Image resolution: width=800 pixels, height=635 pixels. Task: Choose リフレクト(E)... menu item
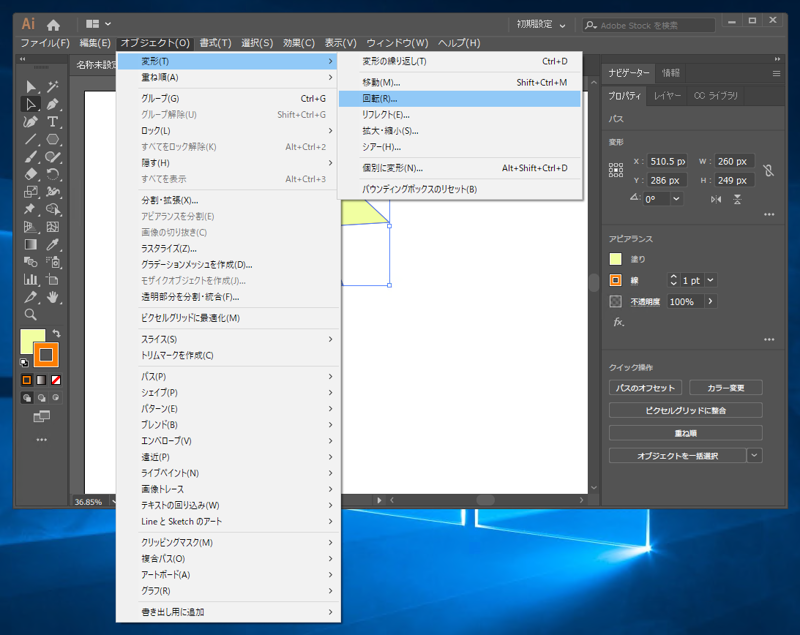tap(460, 115)
